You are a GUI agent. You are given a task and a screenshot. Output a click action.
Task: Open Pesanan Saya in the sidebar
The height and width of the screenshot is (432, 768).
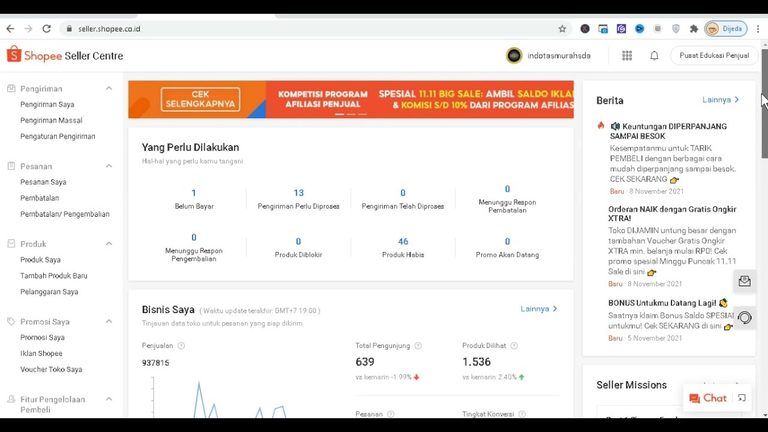43,182
